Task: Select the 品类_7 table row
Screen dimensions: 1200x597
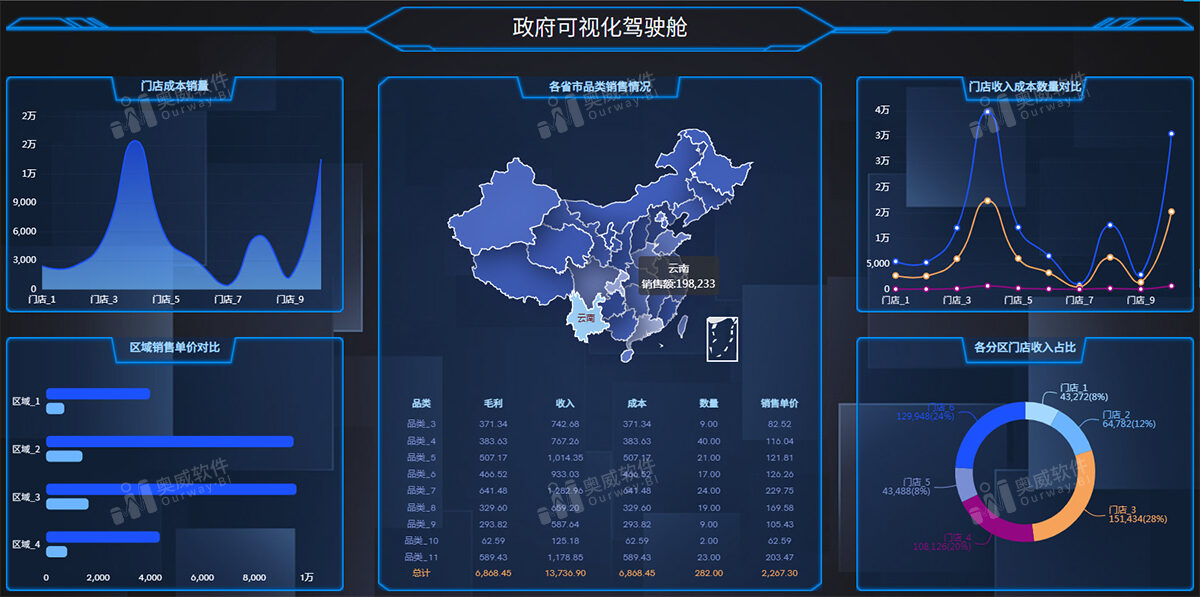Action: (600, 490)
